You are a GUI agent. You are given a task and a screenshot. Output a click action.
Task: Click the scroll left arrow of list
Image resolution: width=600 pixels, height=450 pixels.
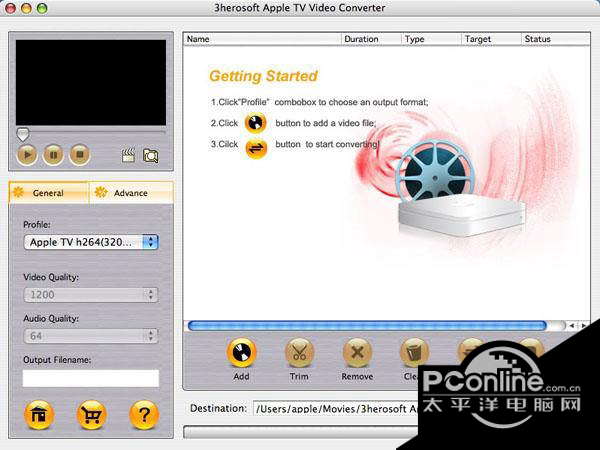click(572, 326)
